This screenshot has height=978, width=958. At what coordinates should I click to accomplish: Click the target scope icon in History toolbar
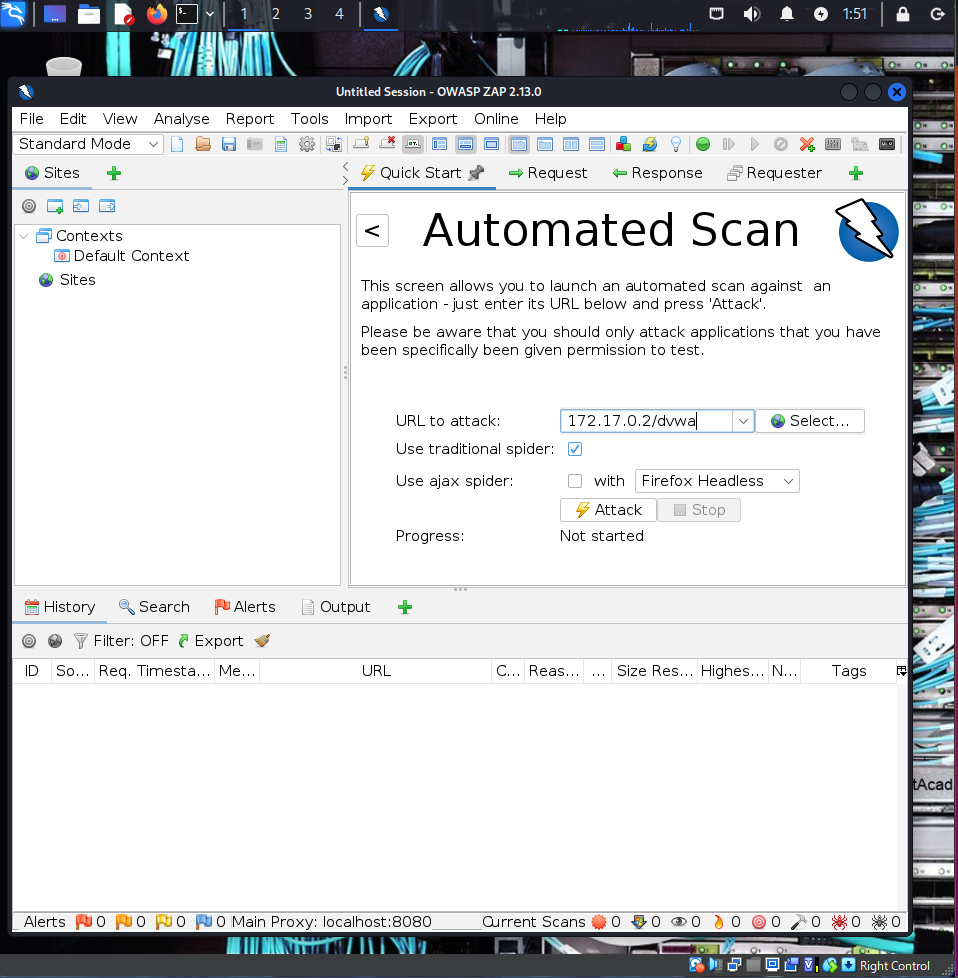pyautogui.click(x=29, y=641)
